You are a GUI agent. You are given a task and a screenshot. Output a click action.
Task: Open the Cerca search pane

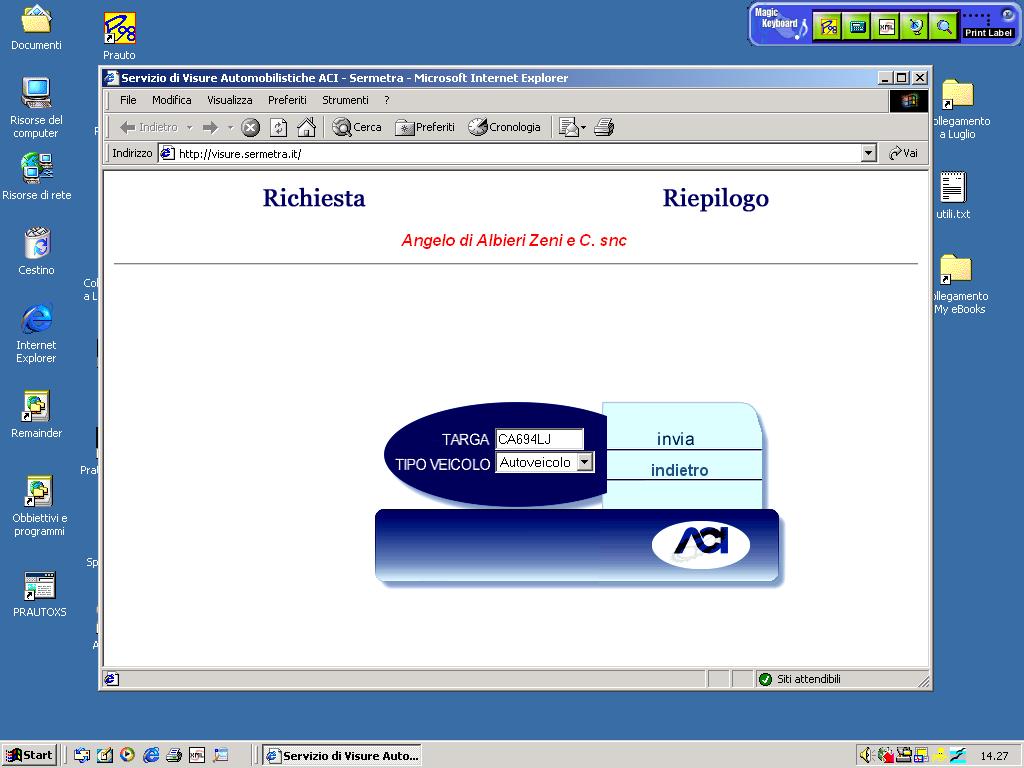(x=357, y=127)
